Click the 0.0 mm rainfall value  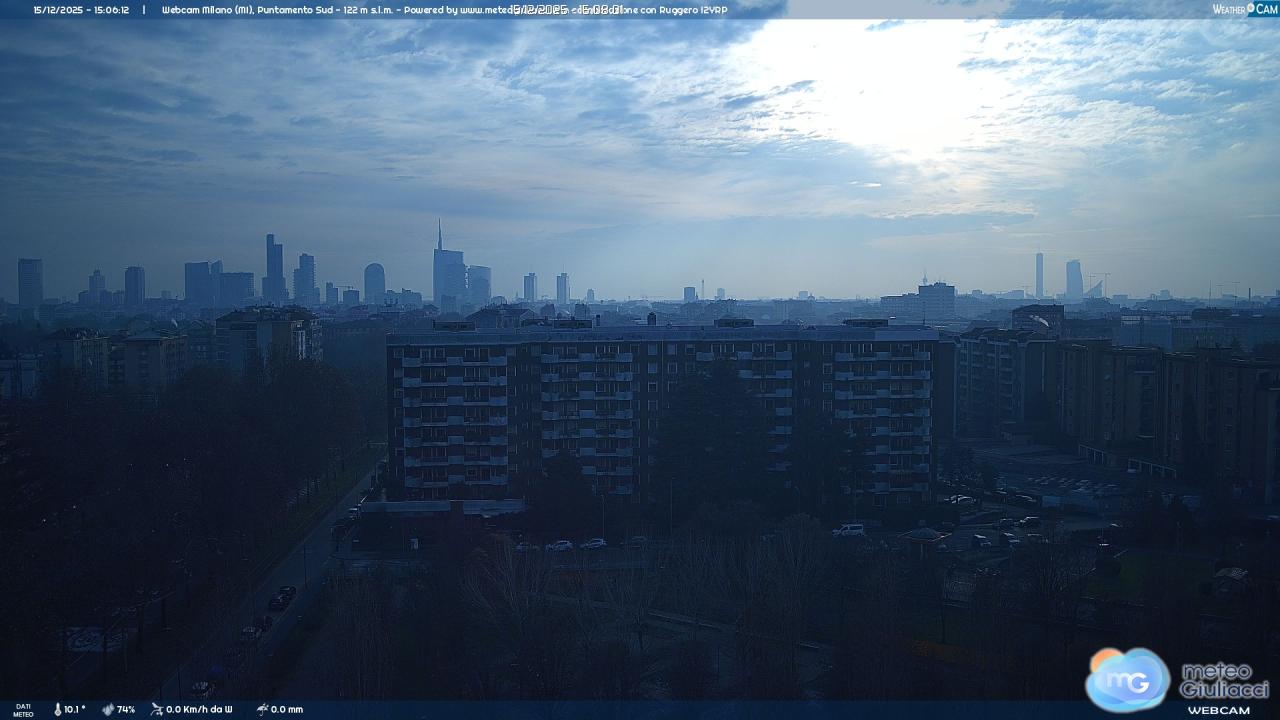pos(287,709)
